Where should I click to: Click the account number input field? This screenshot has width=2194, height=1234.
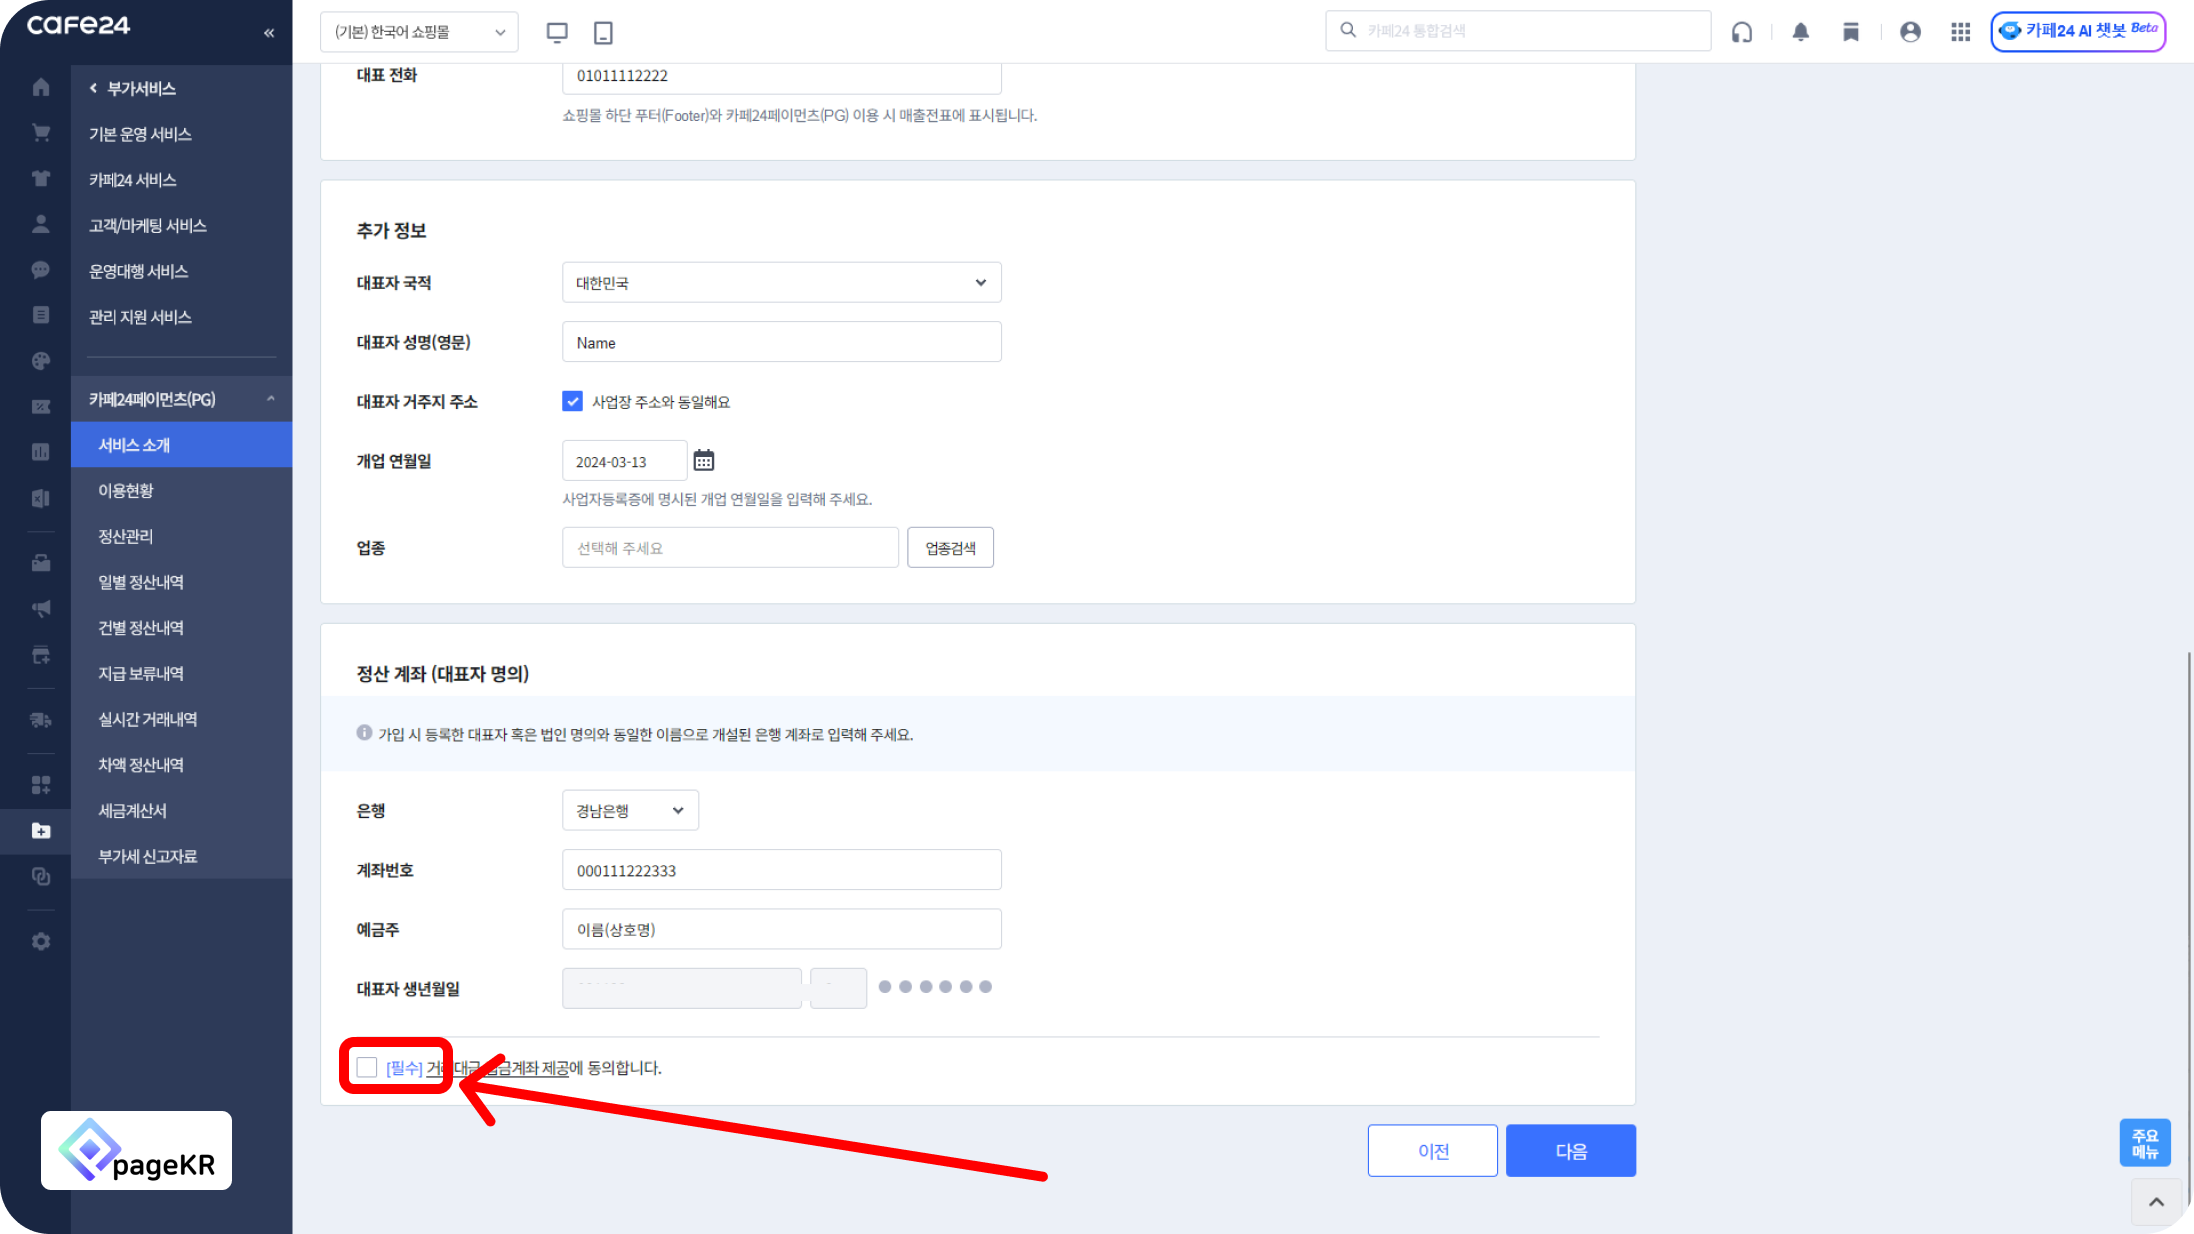tap(781, 870)
